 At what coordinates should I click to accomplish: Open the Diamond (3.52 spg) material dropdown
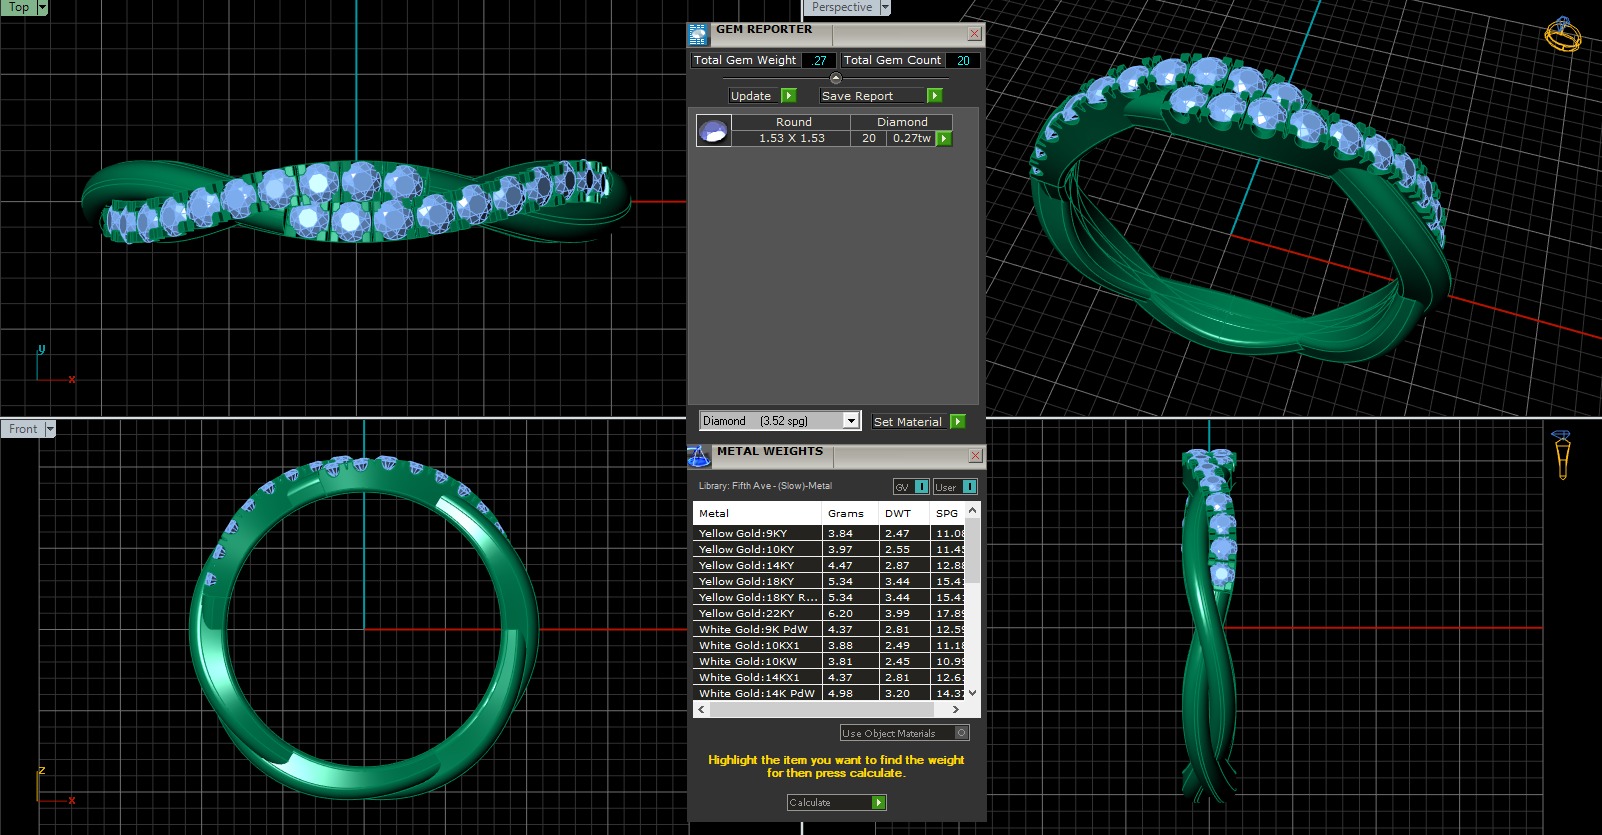851,421
